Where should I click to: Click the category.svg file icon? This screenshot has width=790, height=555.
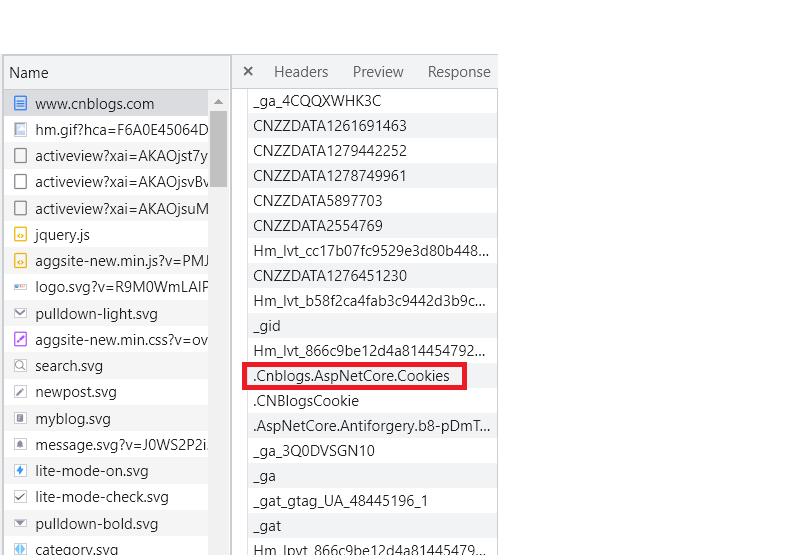click(20, 548)
